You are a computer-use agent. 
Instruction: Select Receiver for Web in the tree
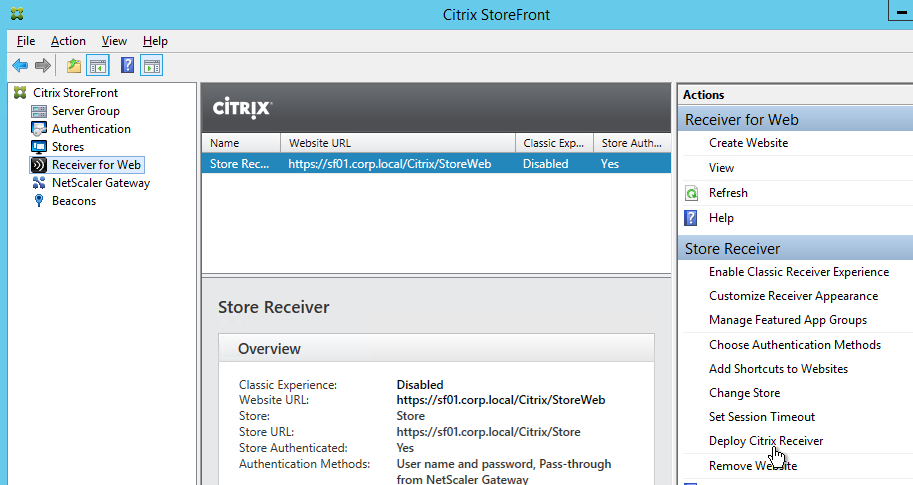(x=96, y=165)
